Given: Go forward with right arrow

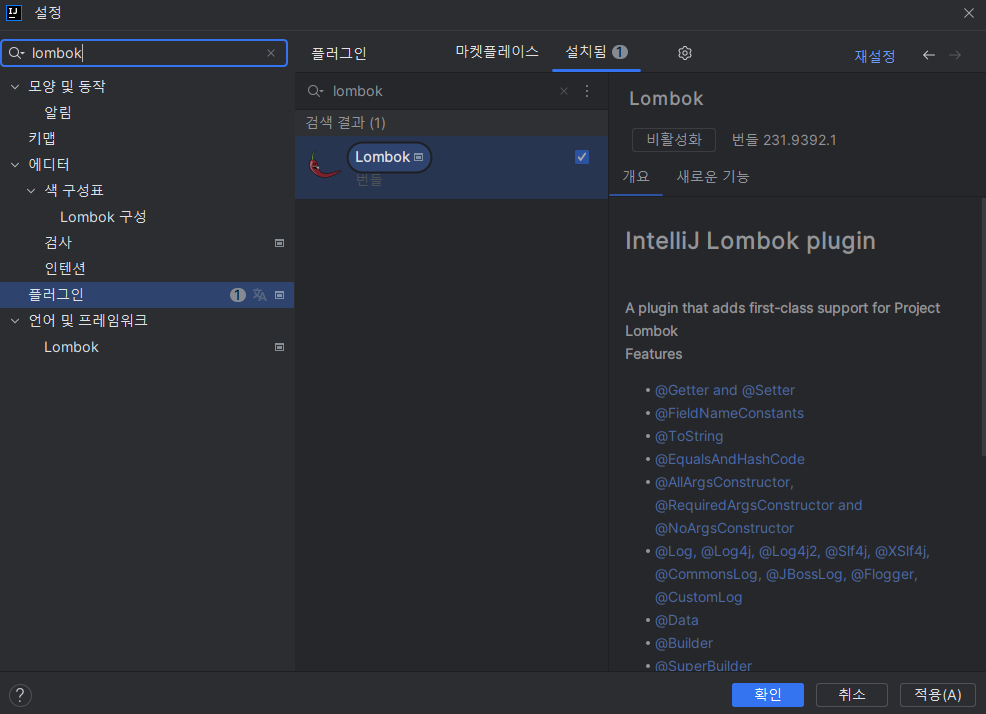Looking at the screenshot, I should click(x=955, y=55).
